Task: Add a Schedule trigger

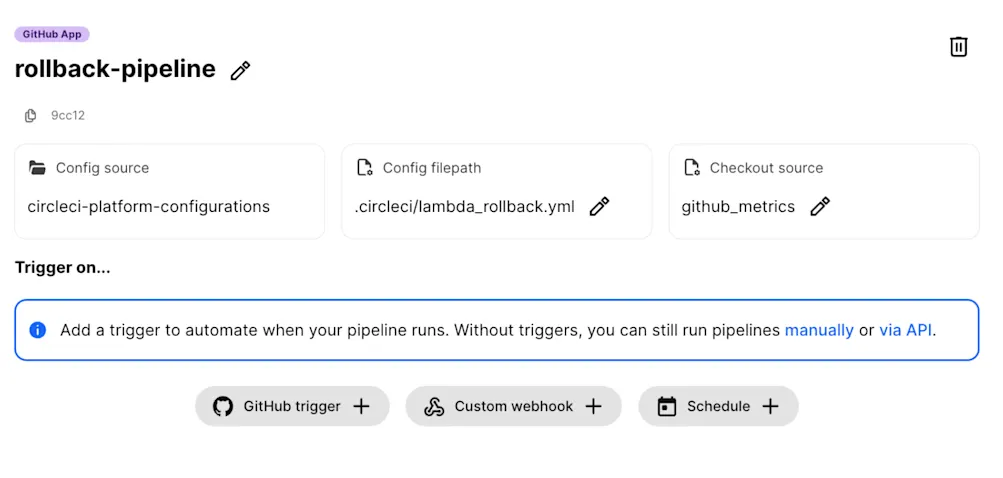Action: tap(718, 406)
